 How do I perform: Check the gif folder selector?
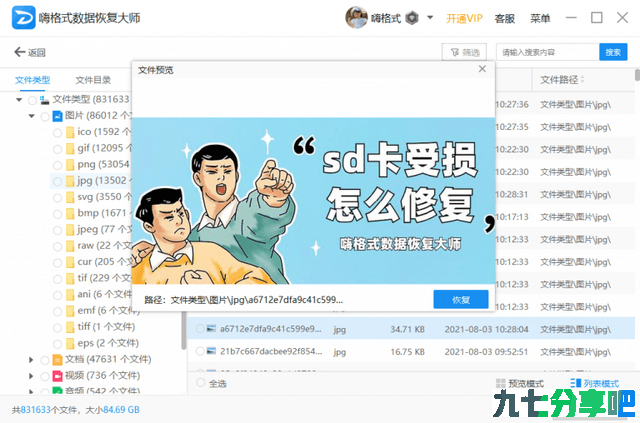pyautogui.click(x=58, y=149)
